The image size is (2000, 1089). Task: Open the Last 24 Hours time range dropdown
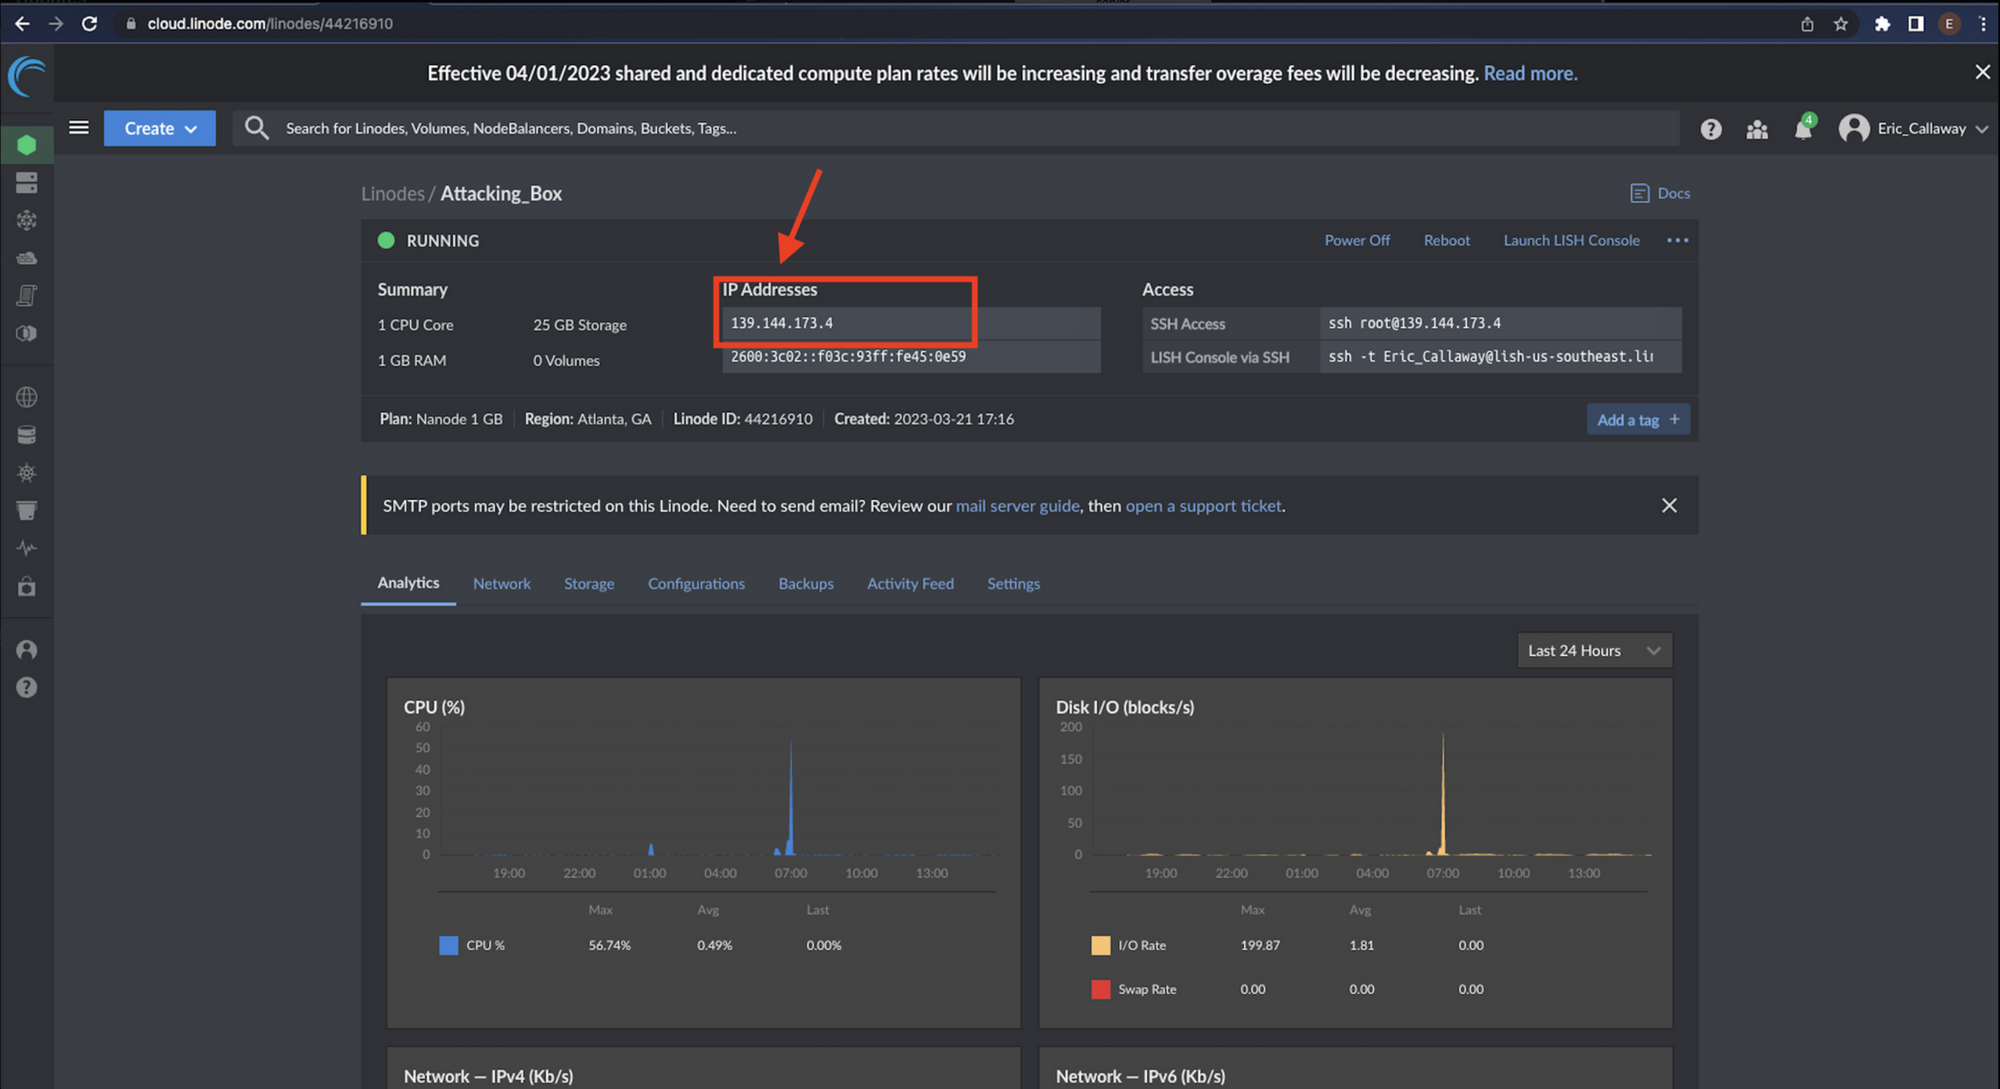tap(1593, 650)
